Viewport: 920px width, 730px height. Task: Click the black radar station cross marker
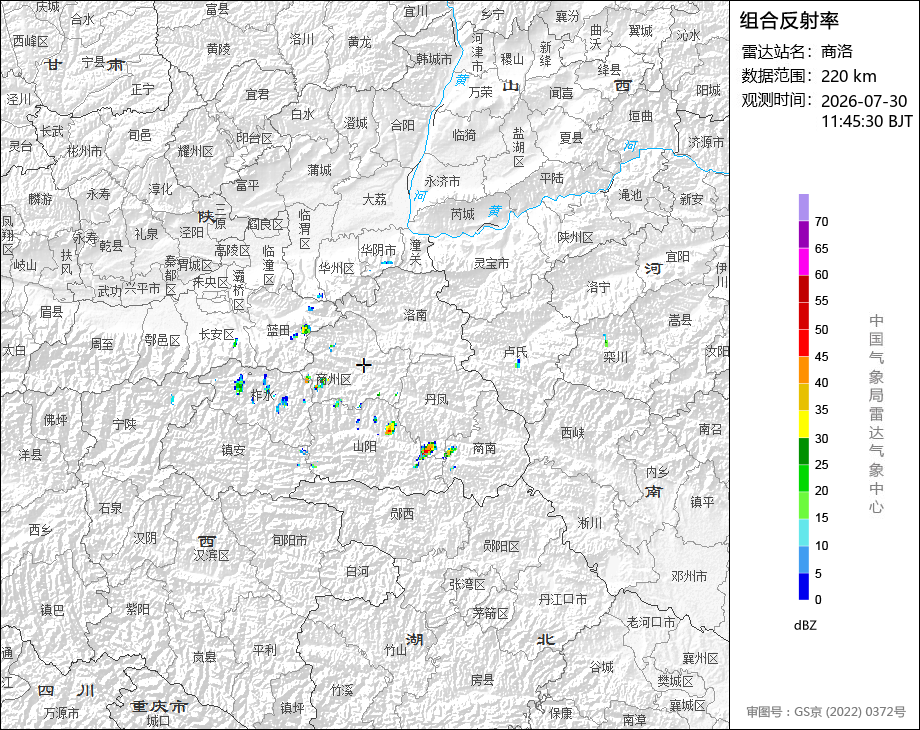pos(363,366)
